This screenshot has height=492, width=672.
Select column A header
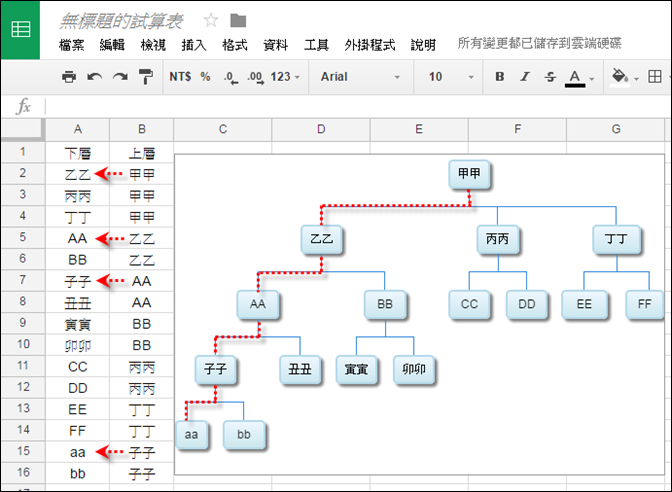coord(78,129)
